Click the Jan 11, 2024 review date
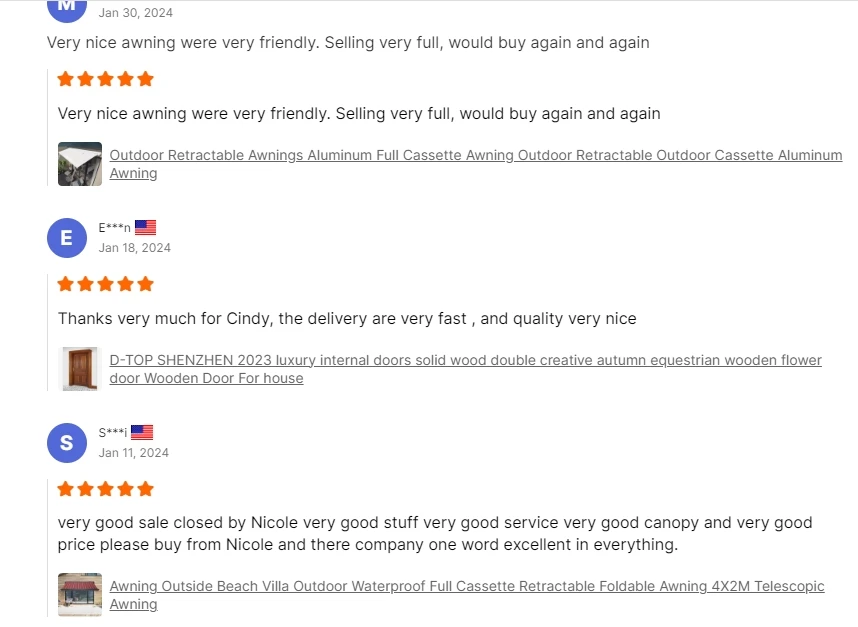Screen dimensions: 858x627 point(134,453)
